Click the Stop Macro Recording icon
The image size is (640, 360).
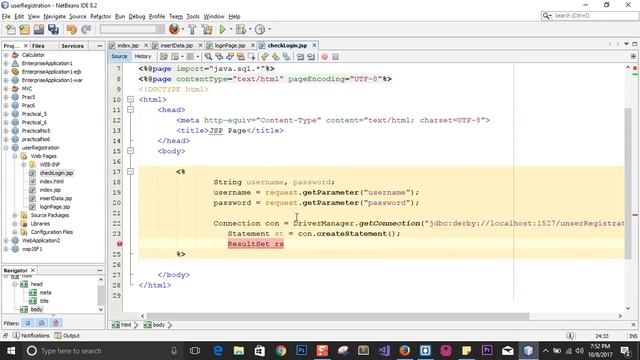click(336, 57)
